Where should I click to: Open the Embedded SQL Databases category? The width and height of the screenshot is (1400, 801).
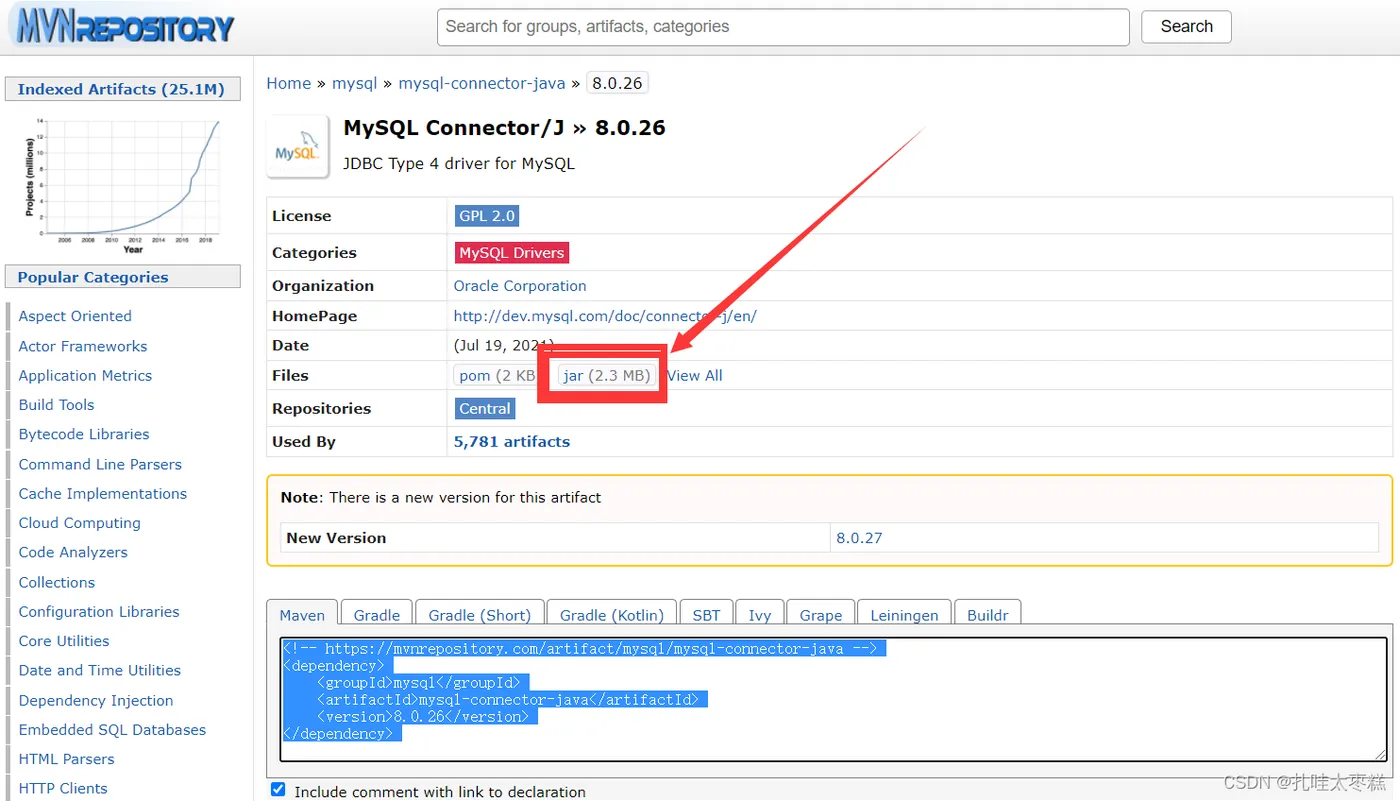[112, 729]
